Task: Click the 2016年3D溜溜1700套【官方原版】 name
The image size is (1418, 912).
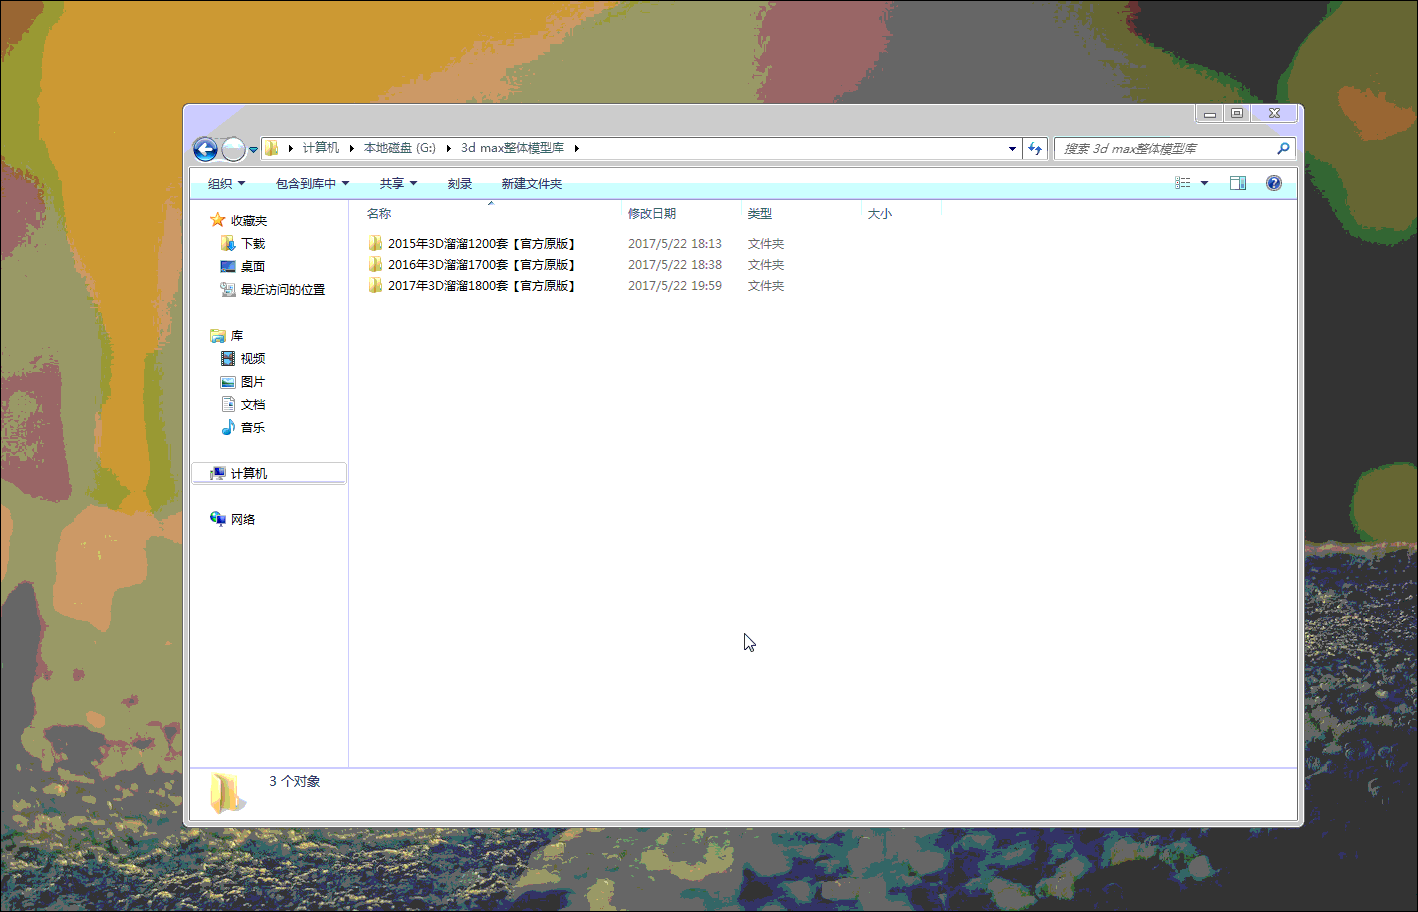Action: [x=483, y=265]
